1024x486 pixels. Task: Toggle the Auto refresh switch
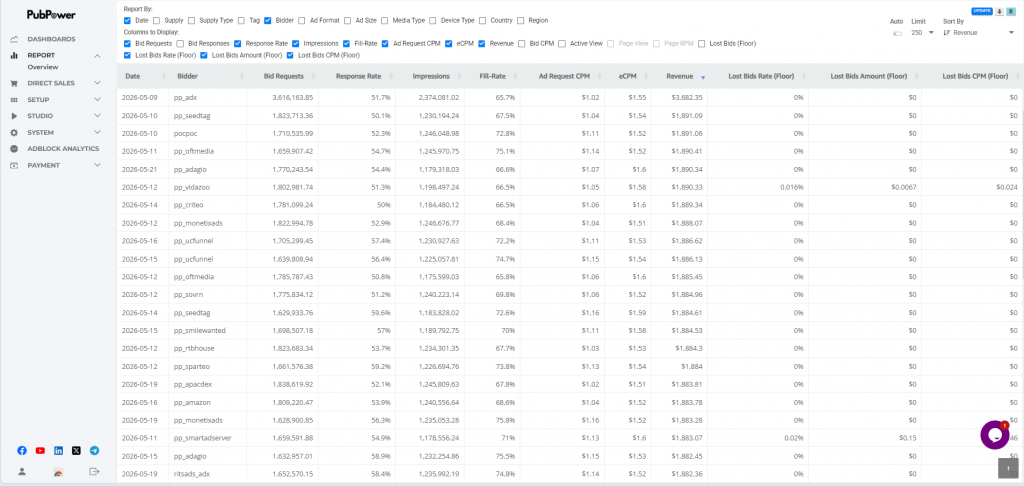(x=897, y=33)
